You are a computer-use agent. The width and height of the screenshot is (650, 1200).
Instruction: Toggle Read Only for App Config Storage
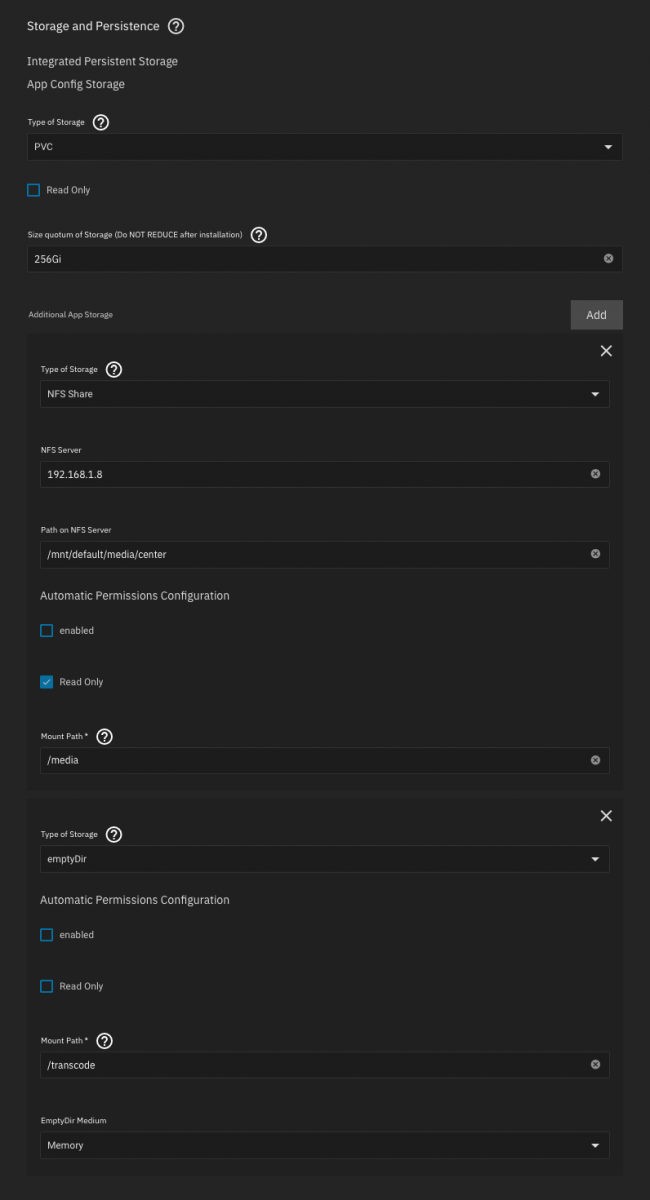coord(34,190)
